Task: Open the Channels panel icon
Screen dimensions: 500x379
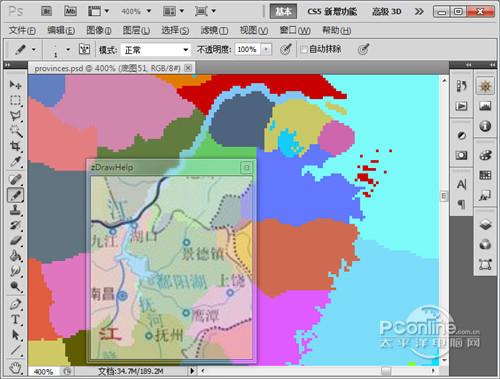Action: click(x=485, y=245)
